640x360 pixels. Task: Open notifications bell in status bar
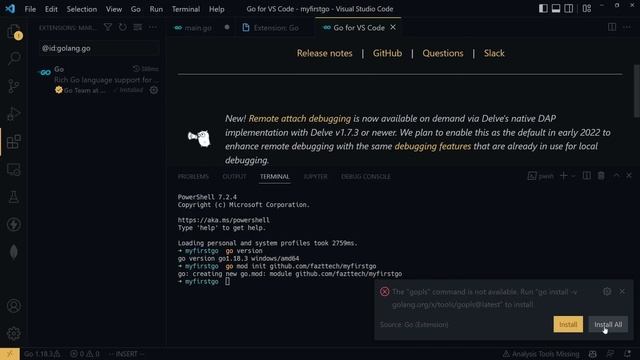(x=627, y=354)
